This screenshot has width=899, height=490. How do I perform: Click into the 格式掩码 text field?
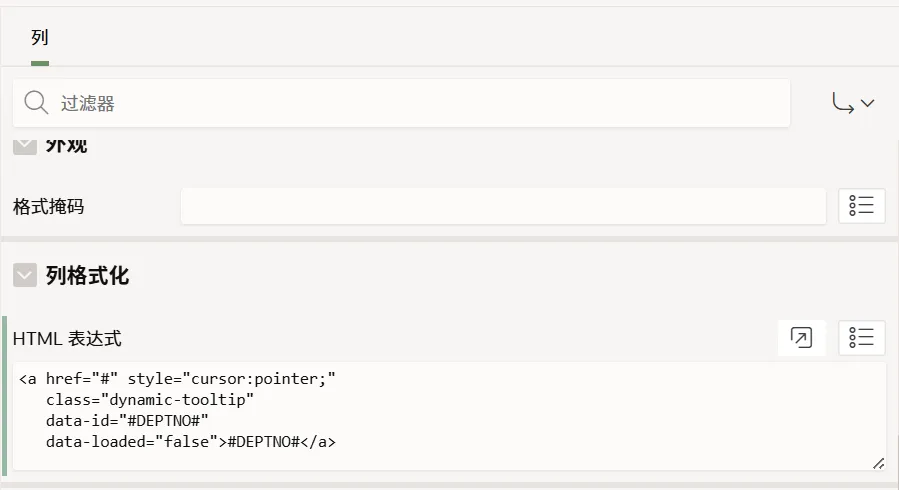tap(503, 206)
